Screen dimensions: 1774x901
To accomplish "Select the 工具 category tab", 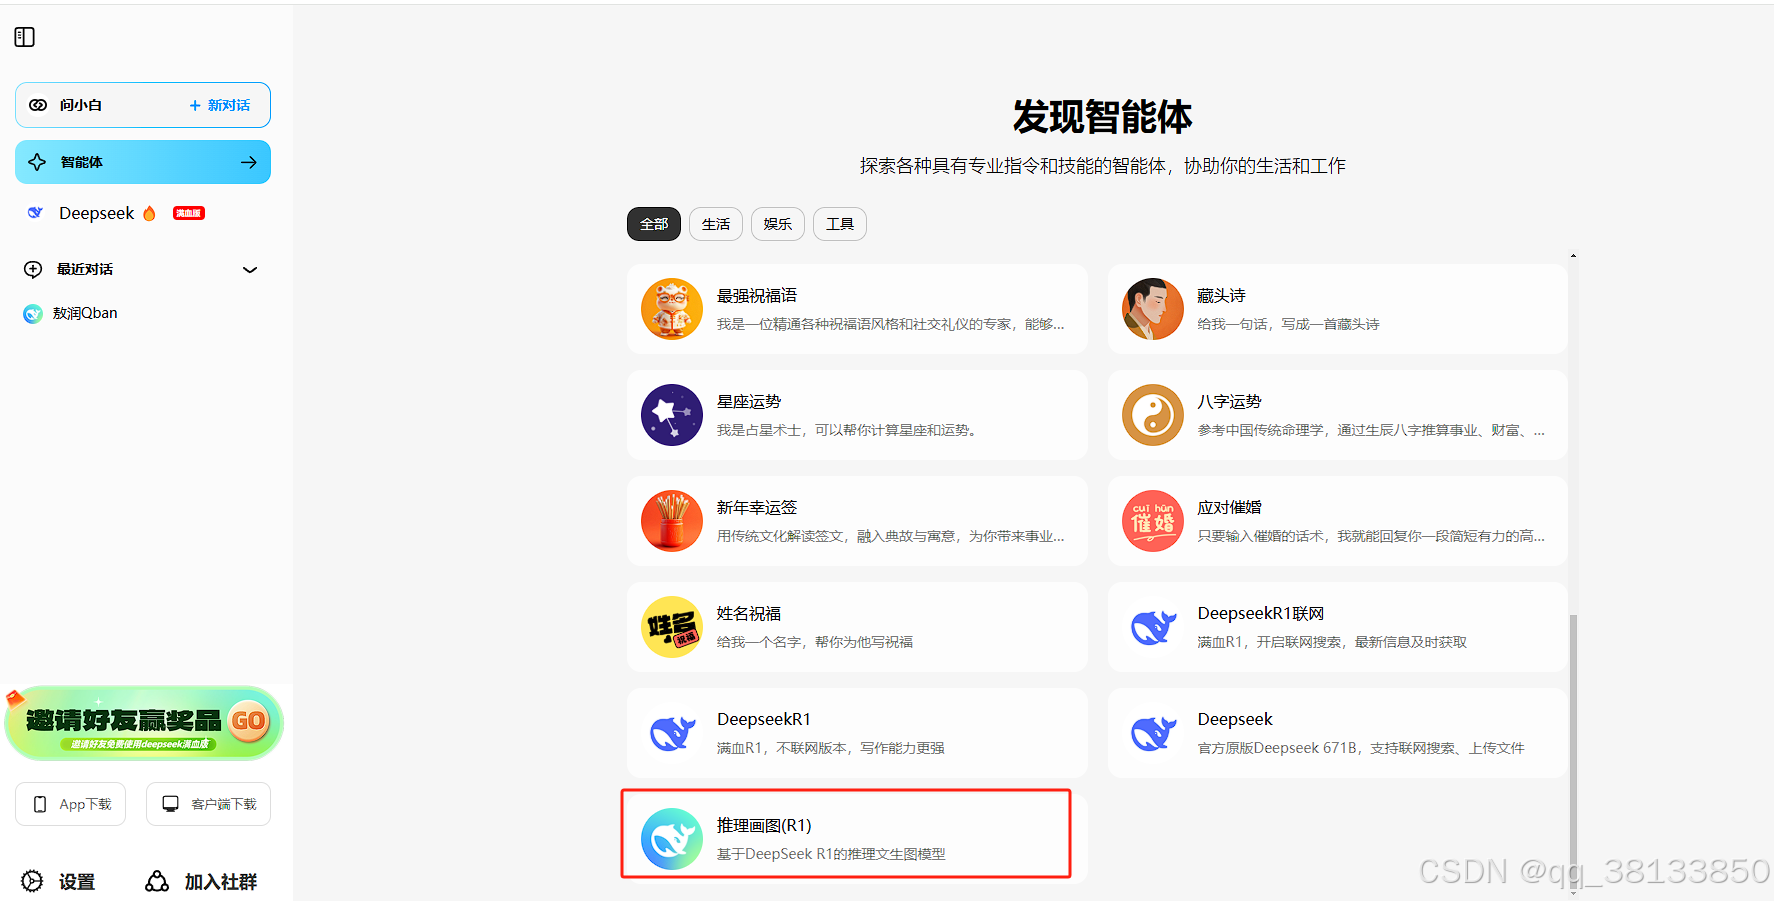I will click(x=840, y=224).
